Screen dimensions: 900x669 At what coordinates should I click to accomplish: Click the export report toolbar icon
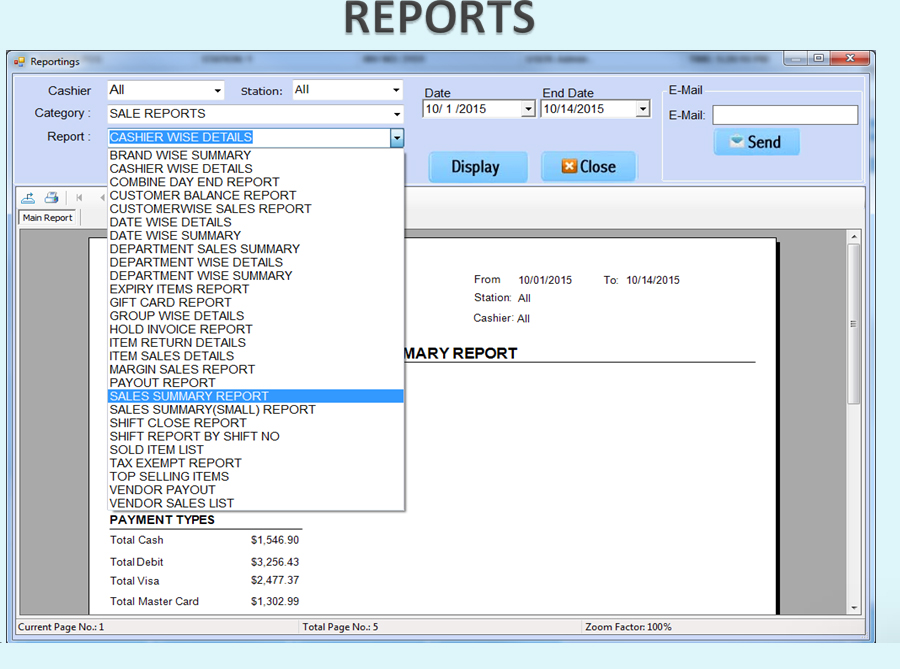(x=28, y=198)
